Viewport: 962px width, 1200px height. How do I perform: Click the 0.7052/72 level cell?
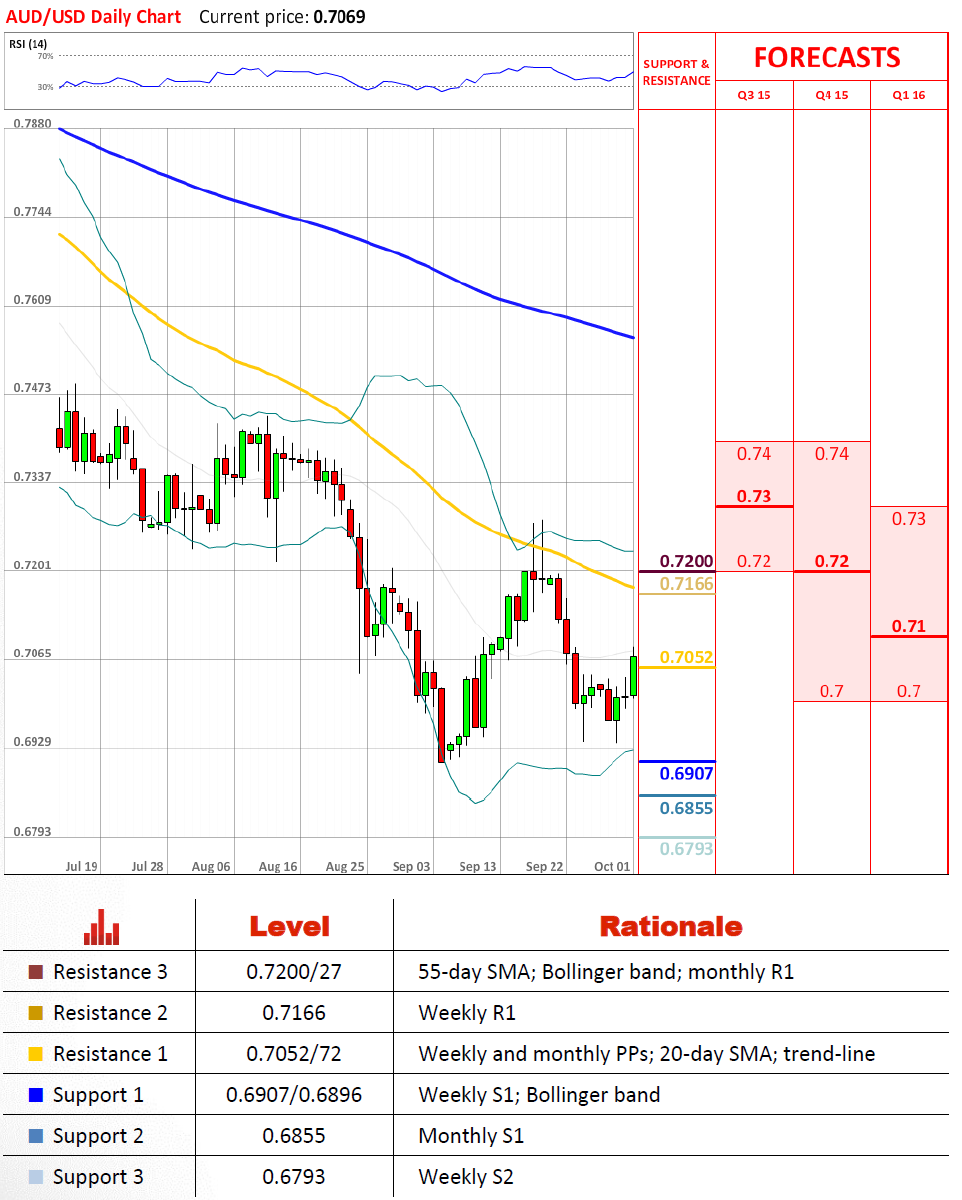[x=294, y=1054]
